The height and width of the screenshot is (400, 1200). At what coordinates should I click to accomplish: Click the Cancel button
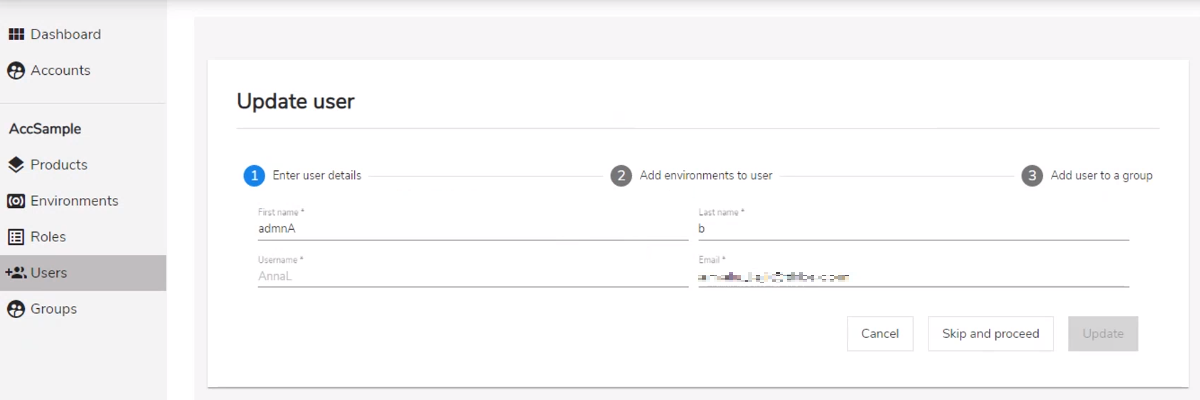(x=880, y=334)
